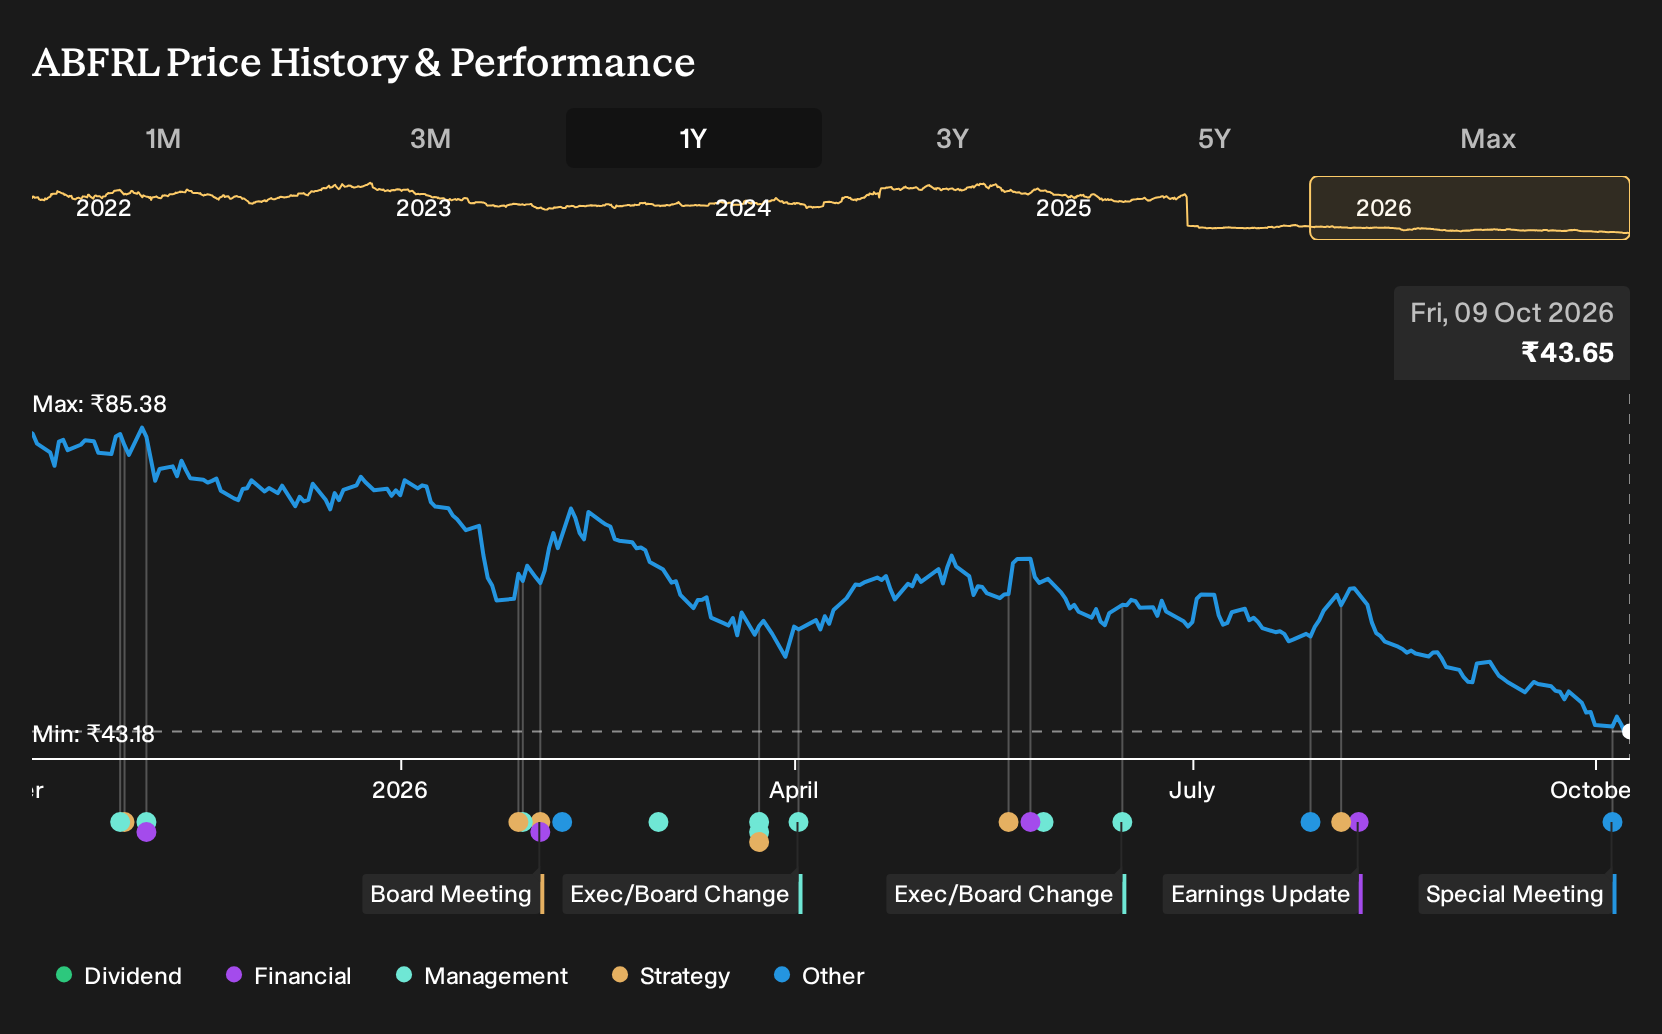Open the Earnings Update event label
This screenshot has height=1034, width=1662.
coord(1262,894)
